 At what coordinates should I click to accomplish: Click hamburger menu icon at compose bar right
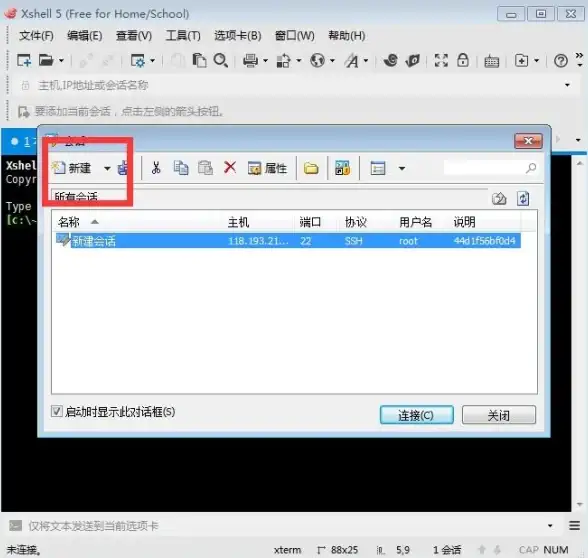574,525
